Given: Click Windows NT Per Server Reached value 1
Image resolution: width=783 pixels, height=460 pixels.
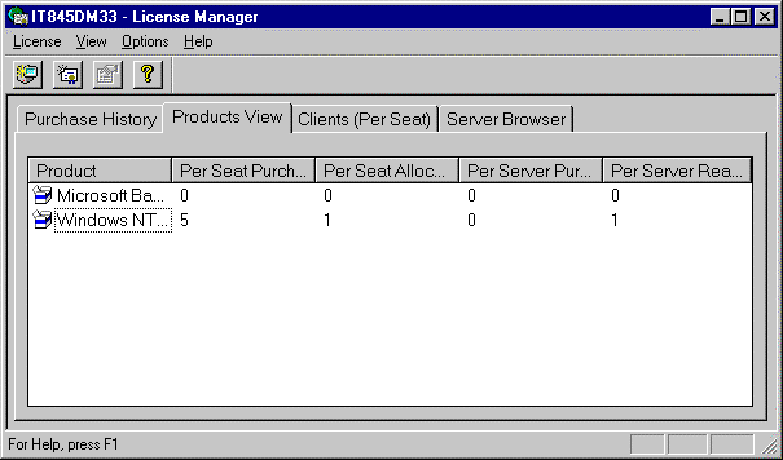Looking at the screenshot, I should pos(615,220).
